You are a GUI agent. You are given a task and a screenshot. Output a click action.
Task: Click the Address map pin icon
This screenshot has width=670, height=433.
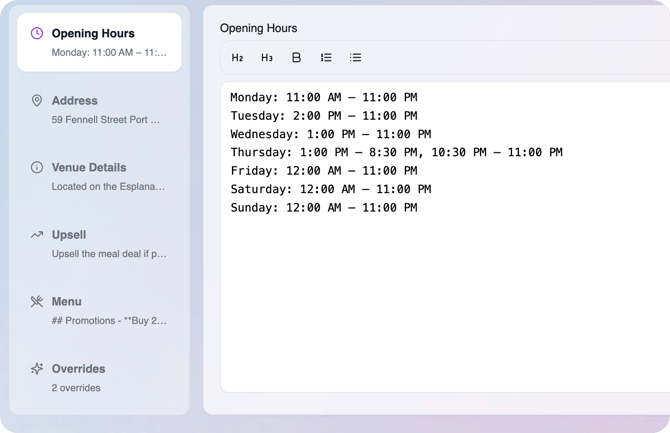[x=37, y=100]
